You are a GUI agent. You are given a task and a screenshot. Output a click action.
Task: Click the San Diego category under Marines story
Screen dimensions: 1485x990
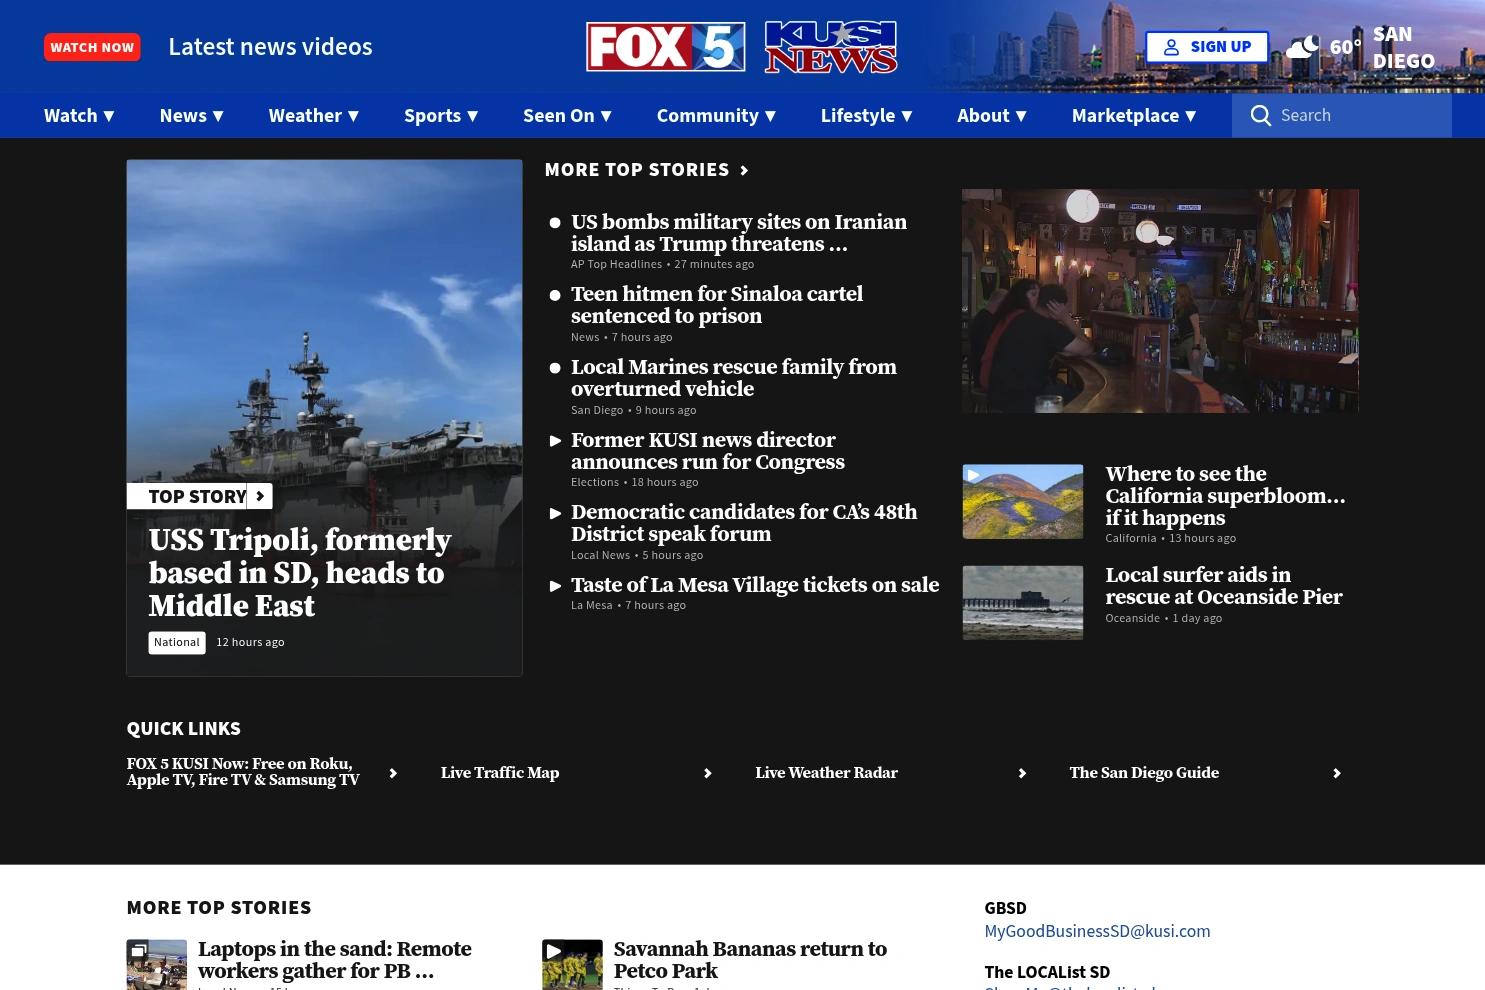point(597,410)
